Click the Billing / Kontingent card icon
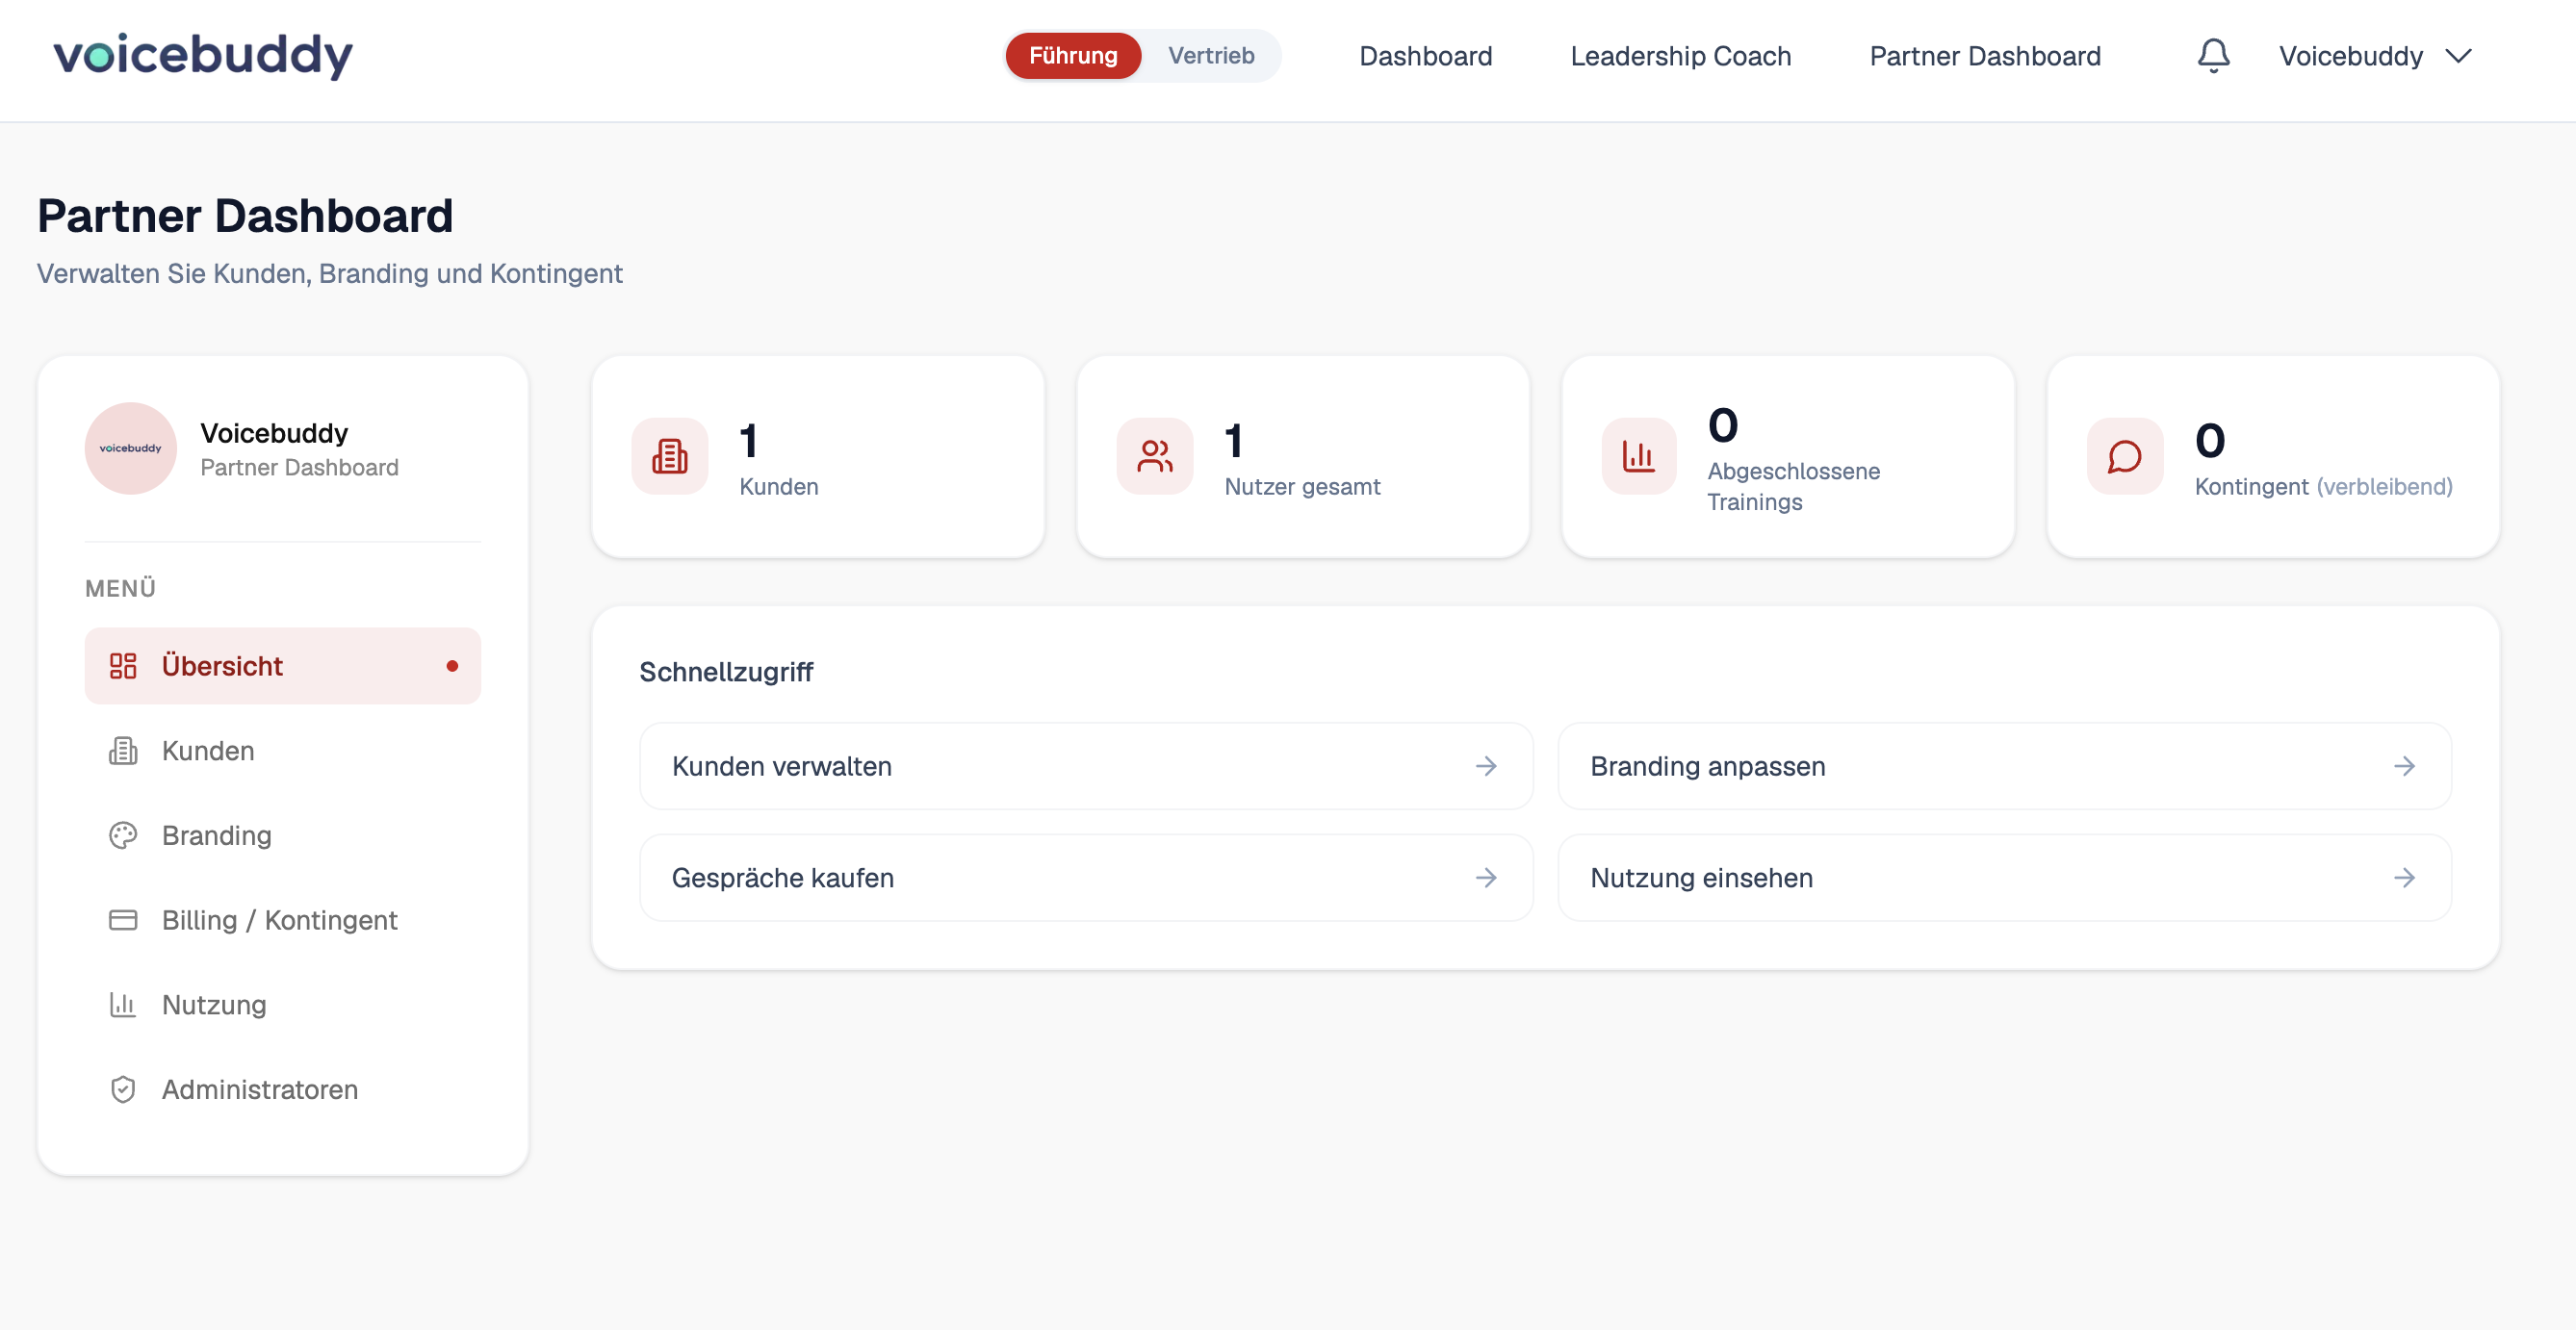Viewport: 2576px width, 1330px height. click(122, 920)
